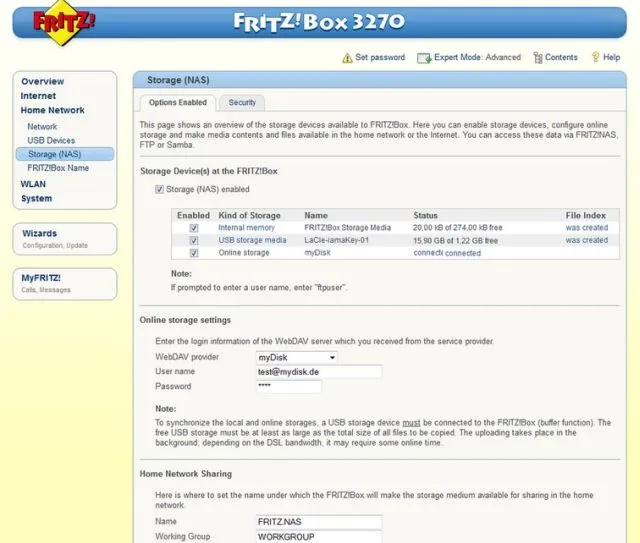The image size is (640, 543).
Task: Click the myDisk name cell
Action: tap(317, 253)
